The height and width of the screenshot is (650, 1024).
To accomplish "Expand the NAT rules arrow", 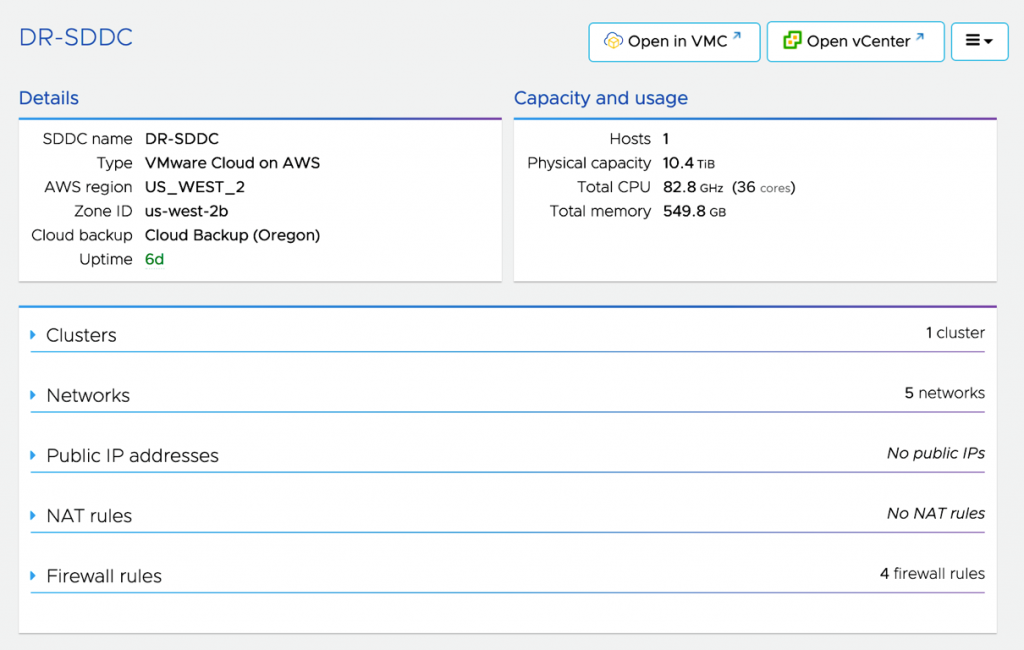I will tap(33, 516).
